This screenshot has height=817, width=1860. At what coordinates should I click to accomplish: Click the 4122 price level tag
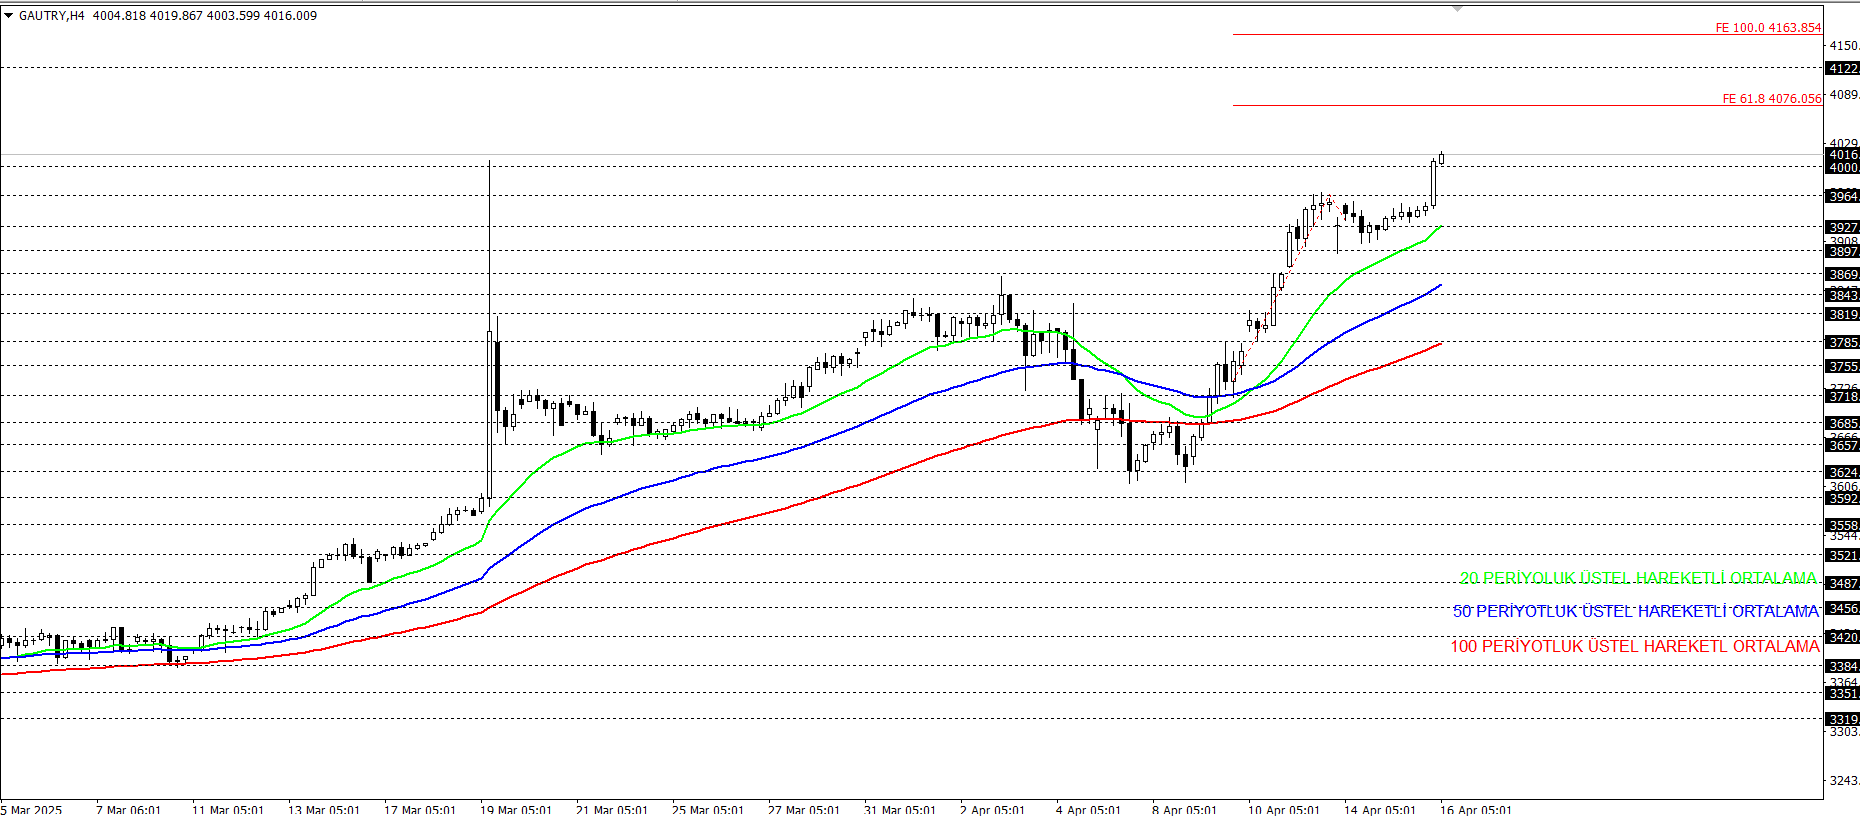1843,69
